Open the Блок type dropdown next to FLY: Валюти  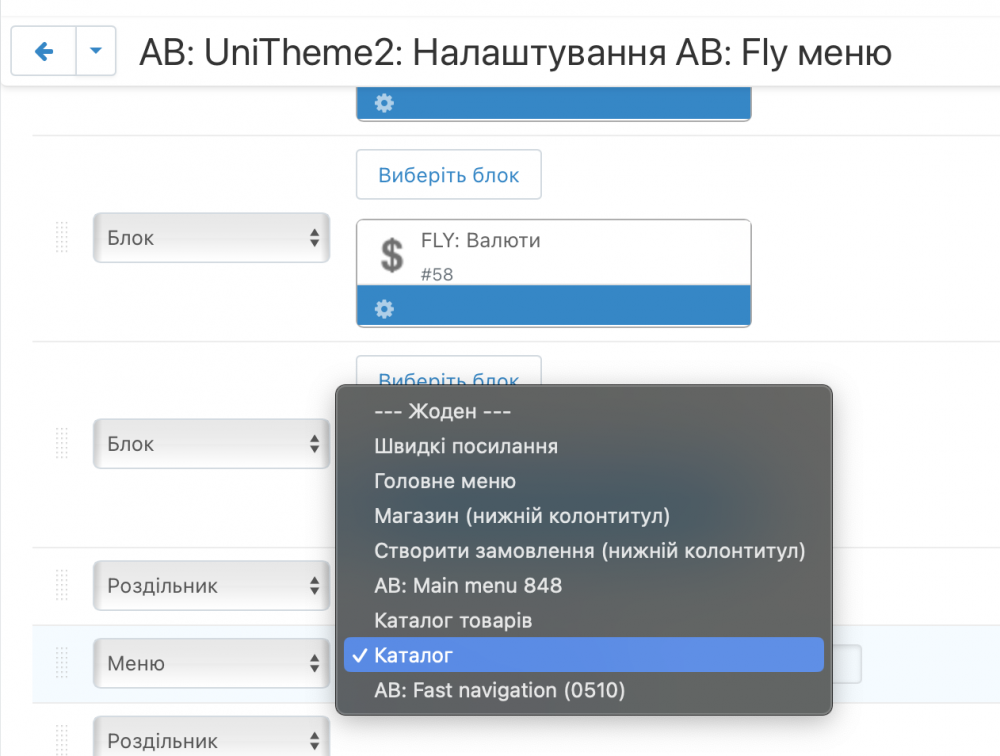211,238
